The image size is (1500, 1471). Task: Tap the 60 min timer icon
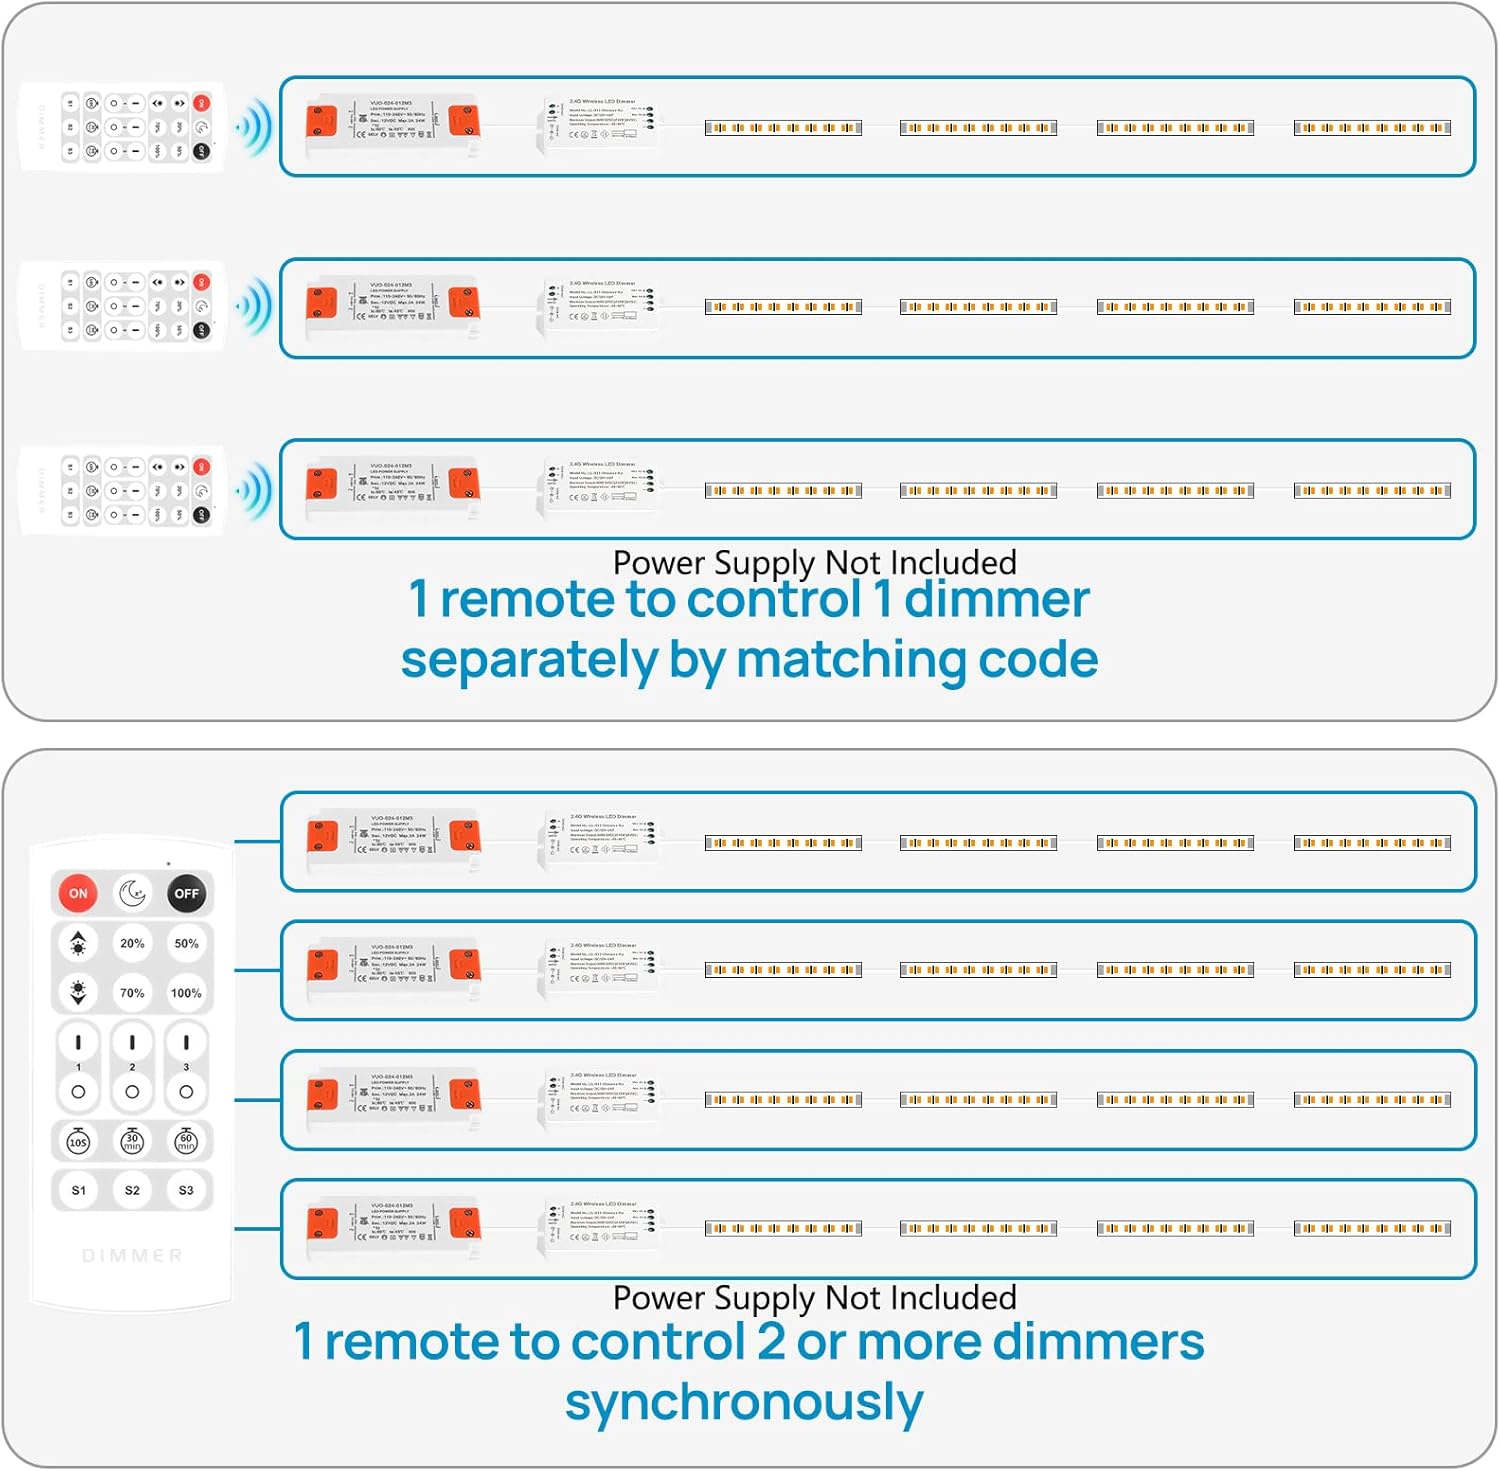(x=186, y=1141)
